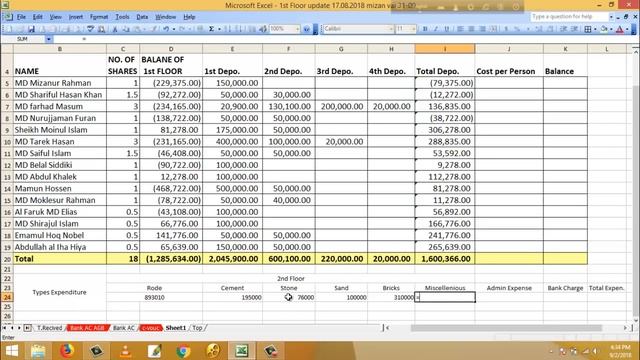Click the Percent Style icon
This screenshot has height=360, width=640.
point(517,29)
